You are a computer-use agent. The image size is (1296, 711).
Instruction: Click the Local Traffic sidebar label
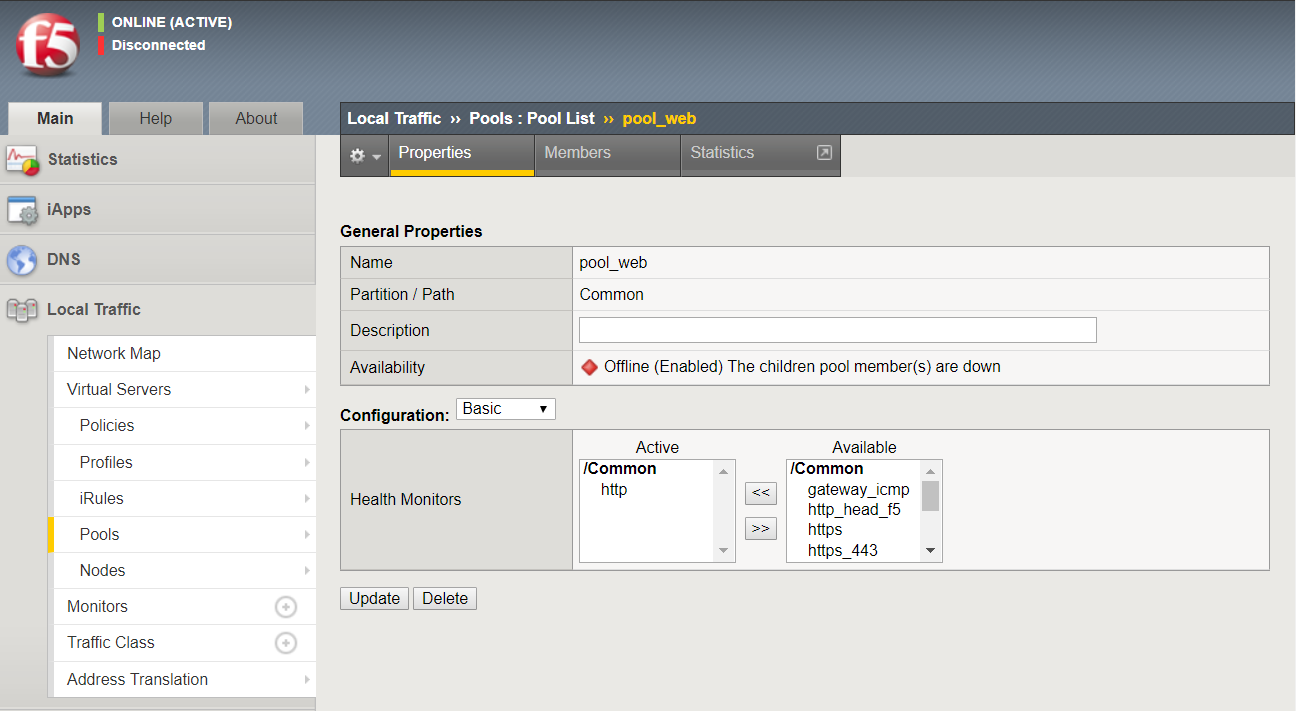pos(94,310)
